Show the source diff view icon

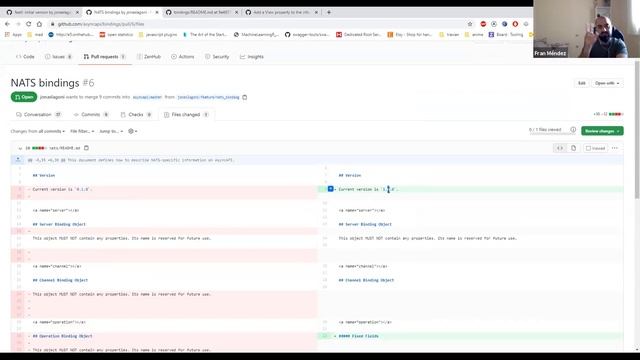[560, 148]
